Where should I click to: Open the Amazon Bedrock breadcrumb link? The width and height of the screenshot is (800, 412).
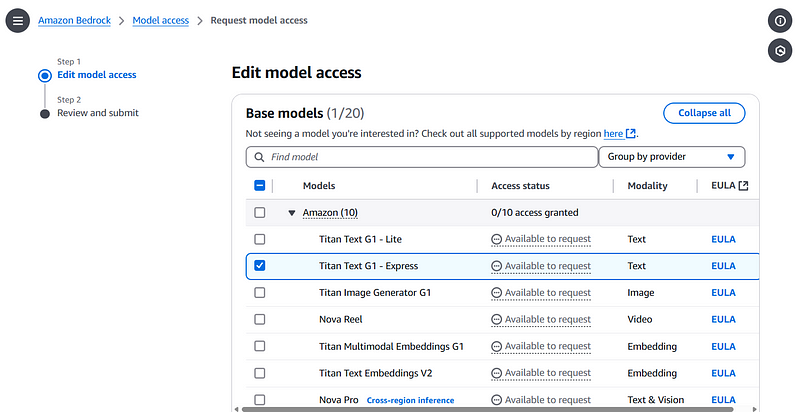point(74,20)
